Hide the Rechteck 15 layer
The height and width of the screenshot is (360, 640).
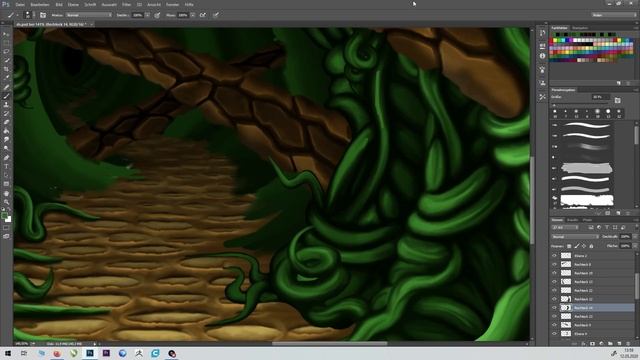coord(554,316)
